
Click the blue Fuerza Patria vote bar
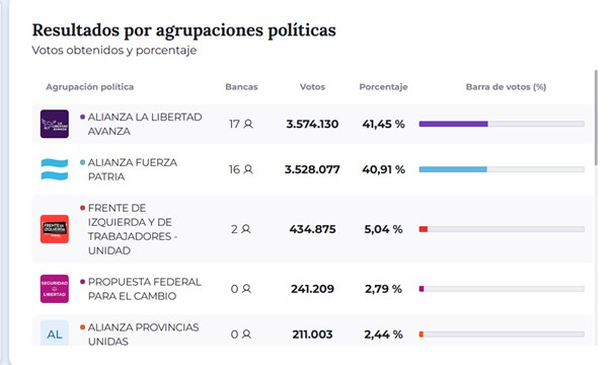(453, 169)
